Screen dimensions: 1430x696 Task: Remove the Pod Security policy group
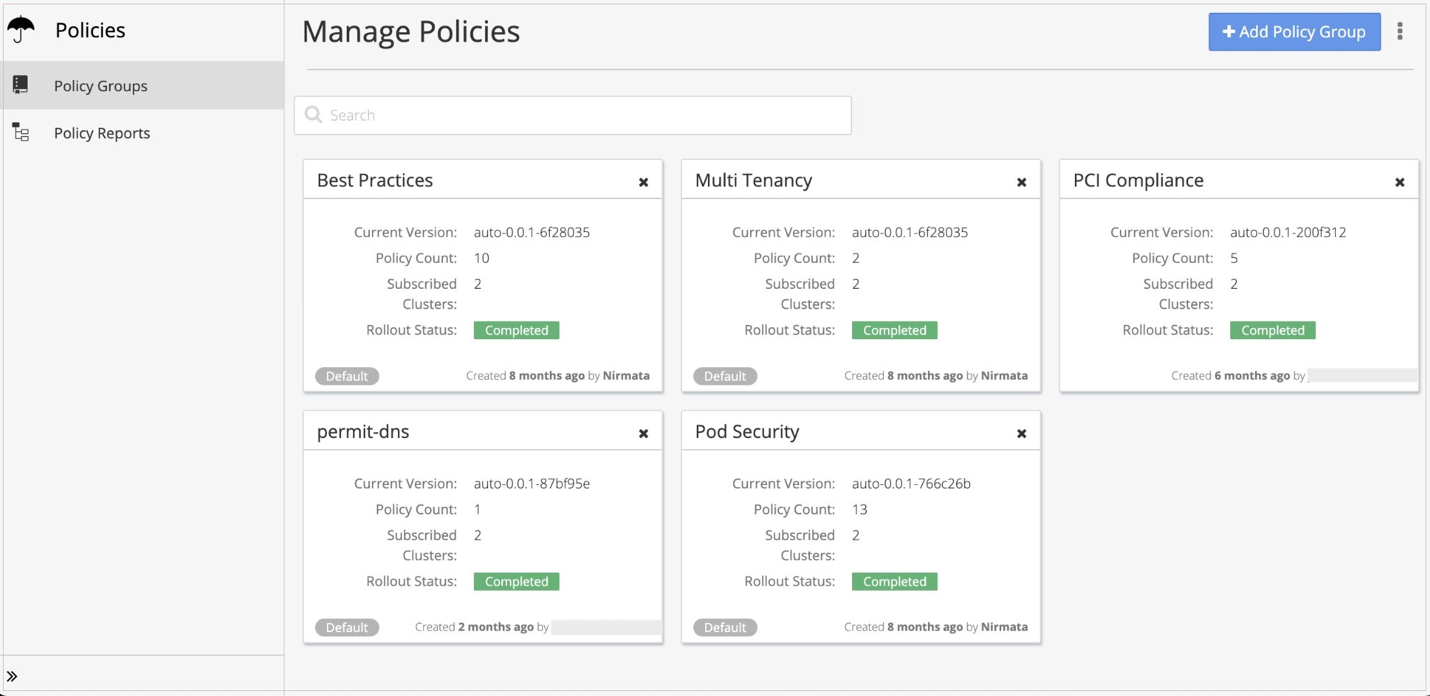pos(1021,433)
